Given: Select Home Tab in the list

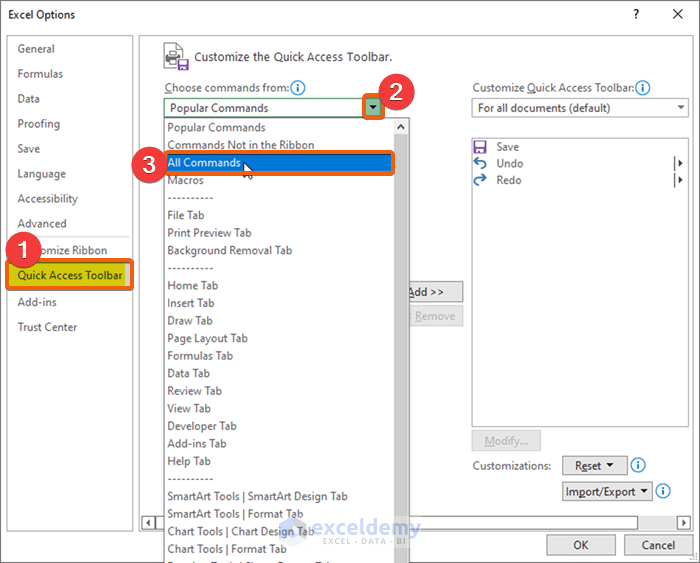Looking at the screenshot, I should point(279,286).
